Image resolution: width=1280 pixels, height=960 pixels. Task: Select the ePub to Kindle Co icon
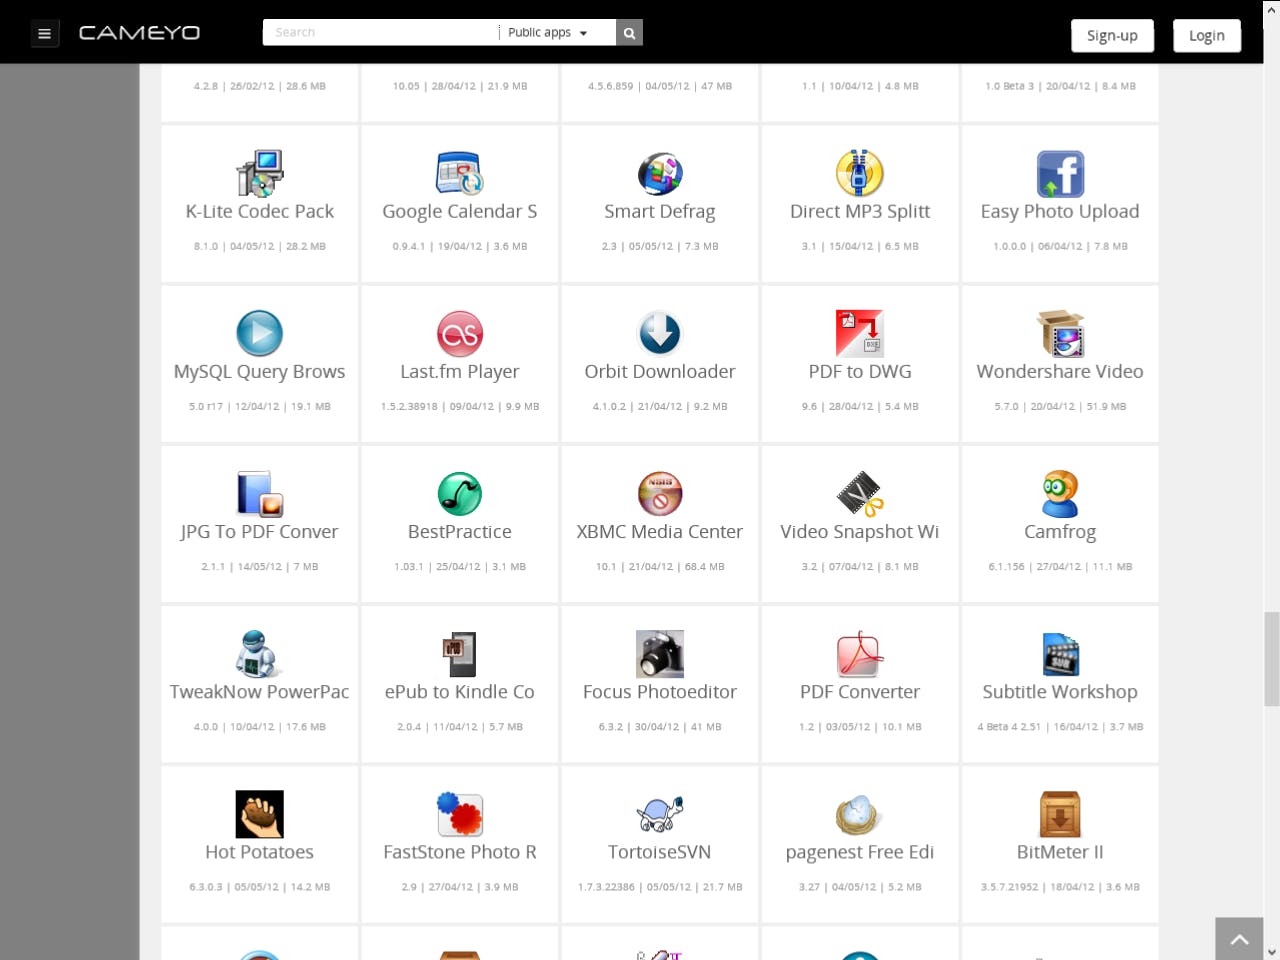(460, 654)
